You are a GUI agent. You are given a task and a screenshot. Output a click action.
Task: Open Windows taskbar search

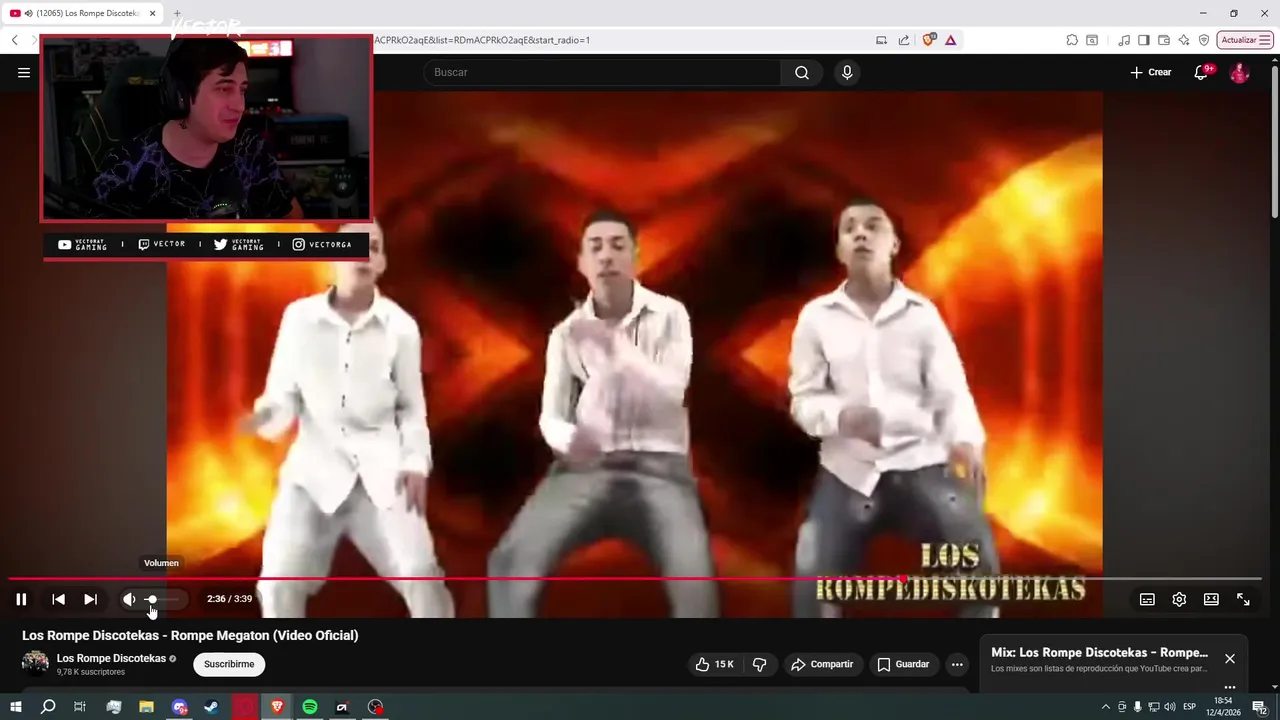(48, 707)
